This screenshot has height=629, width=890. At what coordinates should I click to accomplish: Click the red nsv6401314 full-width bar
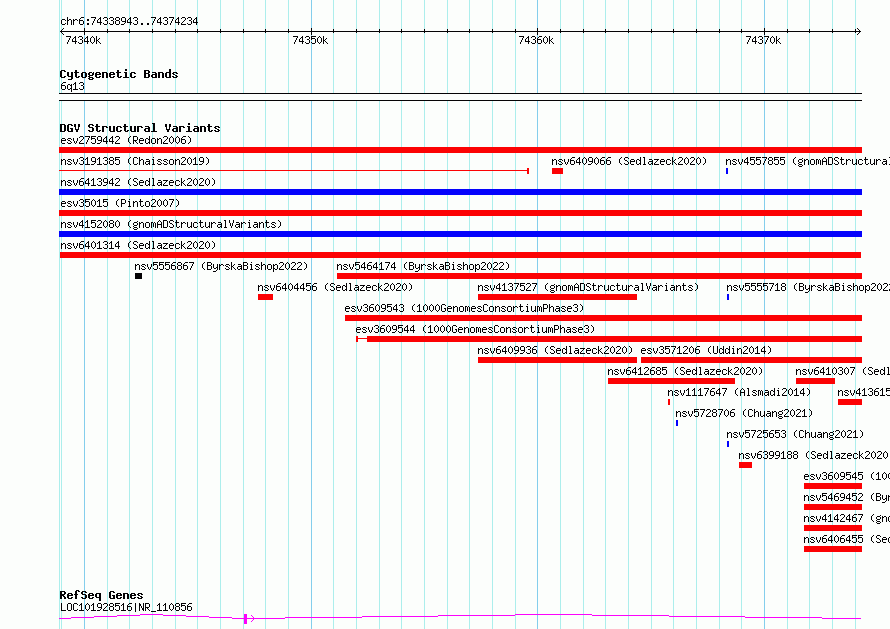point(460,255)
